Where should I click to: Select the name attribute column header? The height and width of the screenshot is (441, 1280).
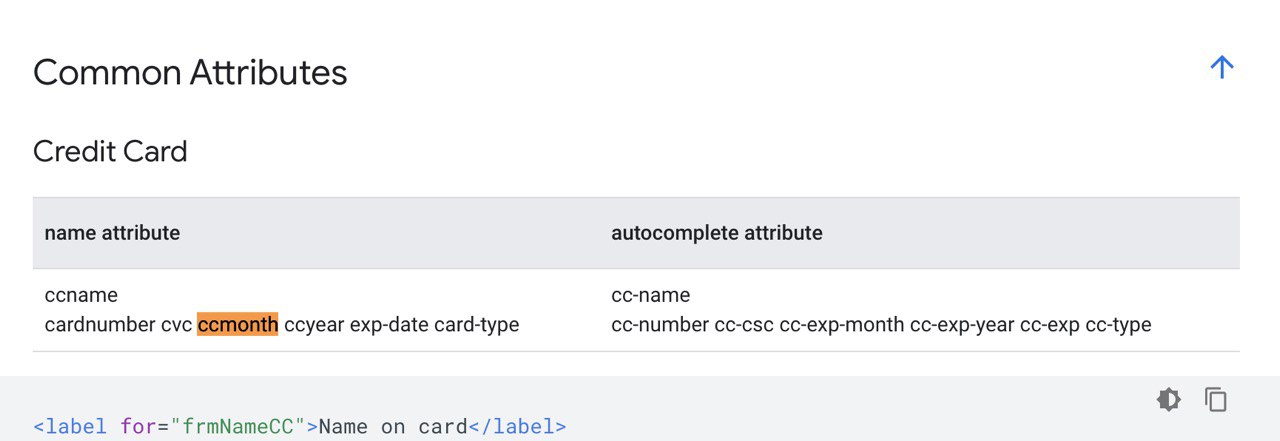point(113,233)
